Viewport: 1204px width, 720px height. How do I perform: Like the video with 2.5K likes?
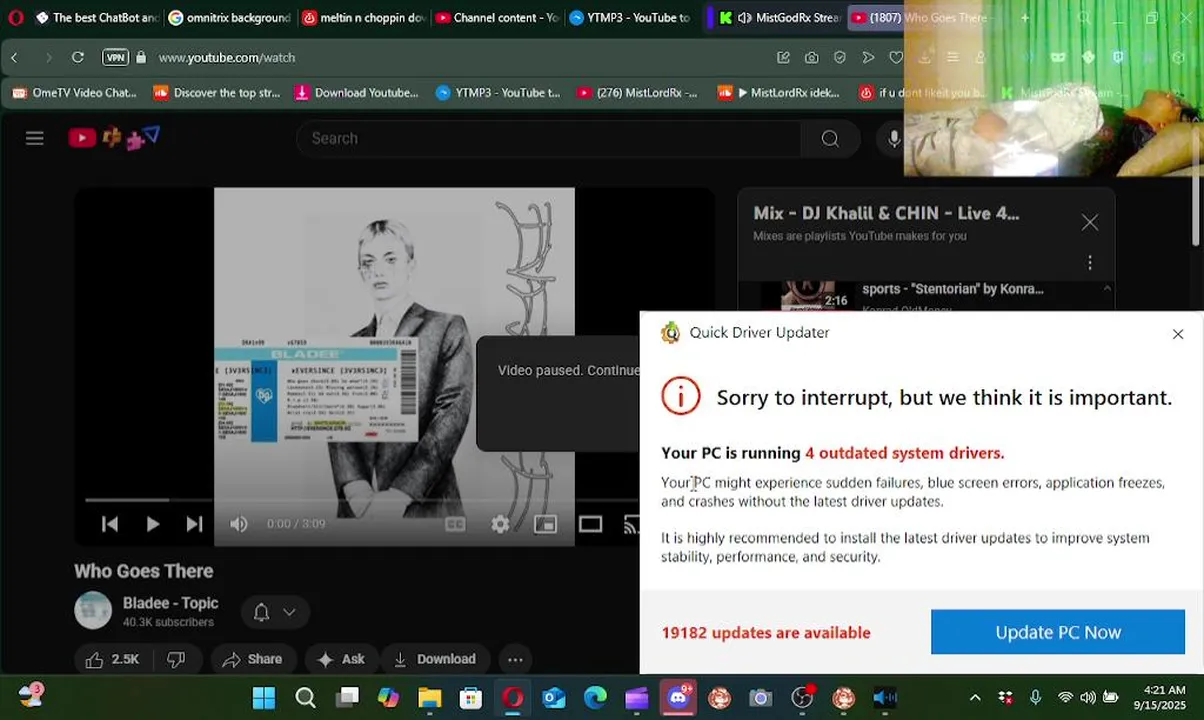pyautogui.click(x=112, y=659)
